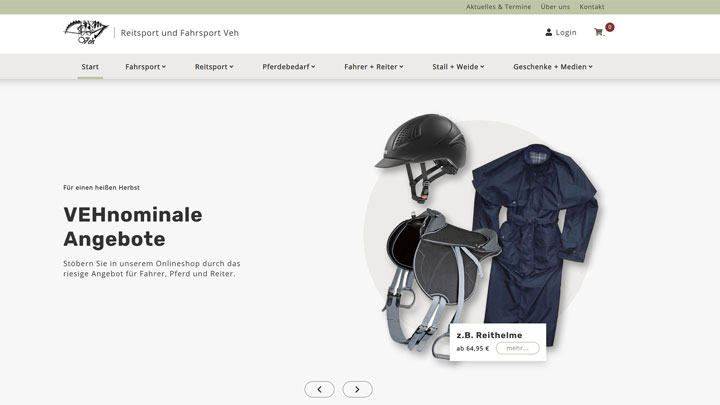
Task: Expand the Geschenke + Medien menu
Action: click(x=553, y=67)
